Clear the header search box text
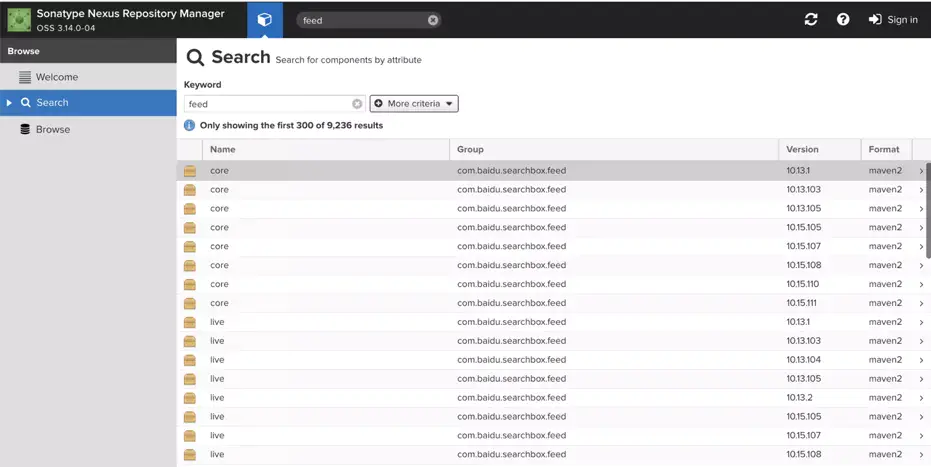The height and width of the screenshot is (467, 931). (433, 20)
